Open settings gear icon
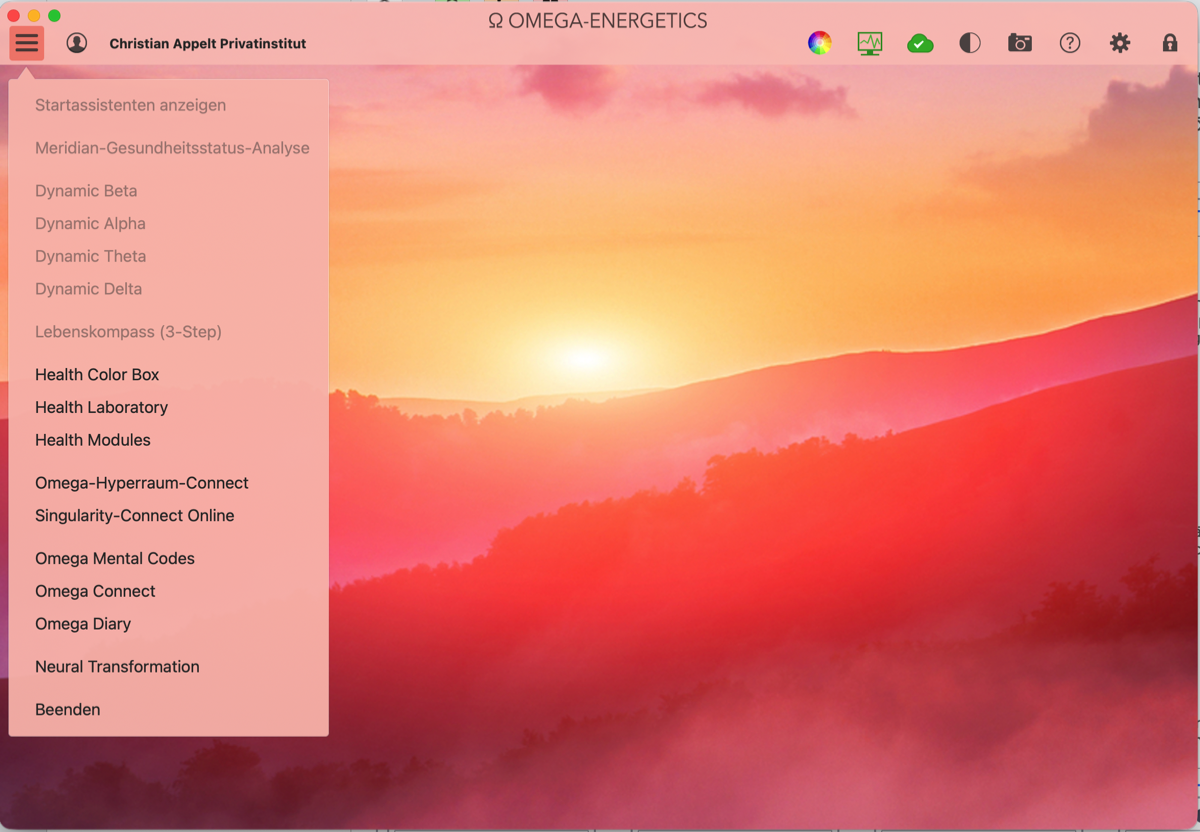The image size is (1200, 832). pos(1120,43)
